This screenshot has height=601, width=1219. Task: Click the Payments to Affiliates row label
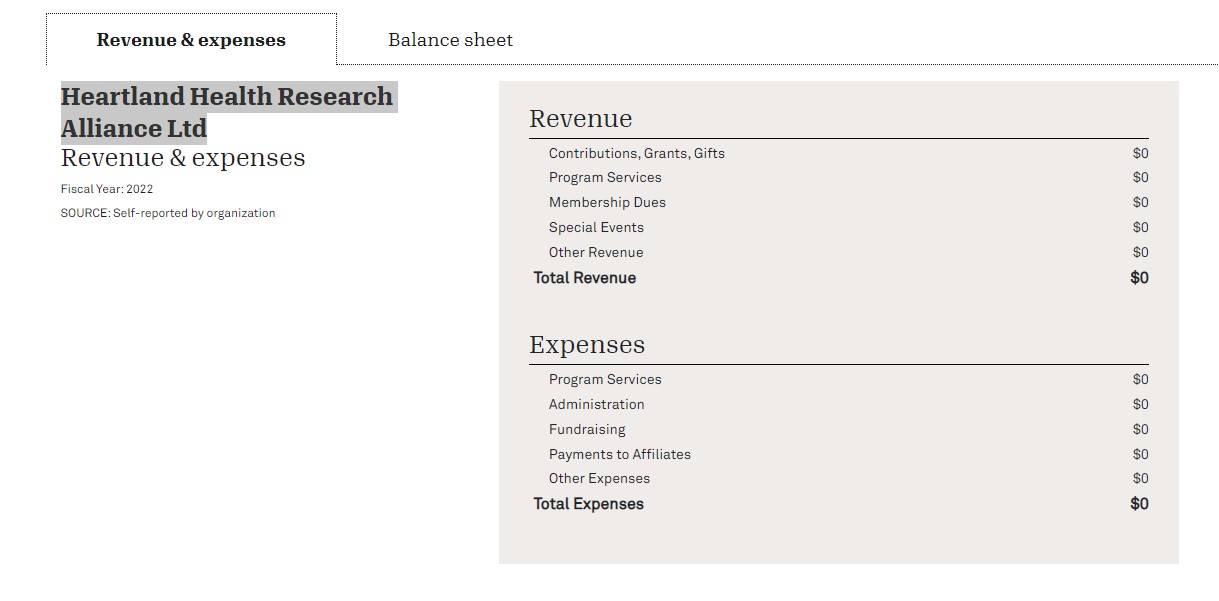(x=620, y=454)
